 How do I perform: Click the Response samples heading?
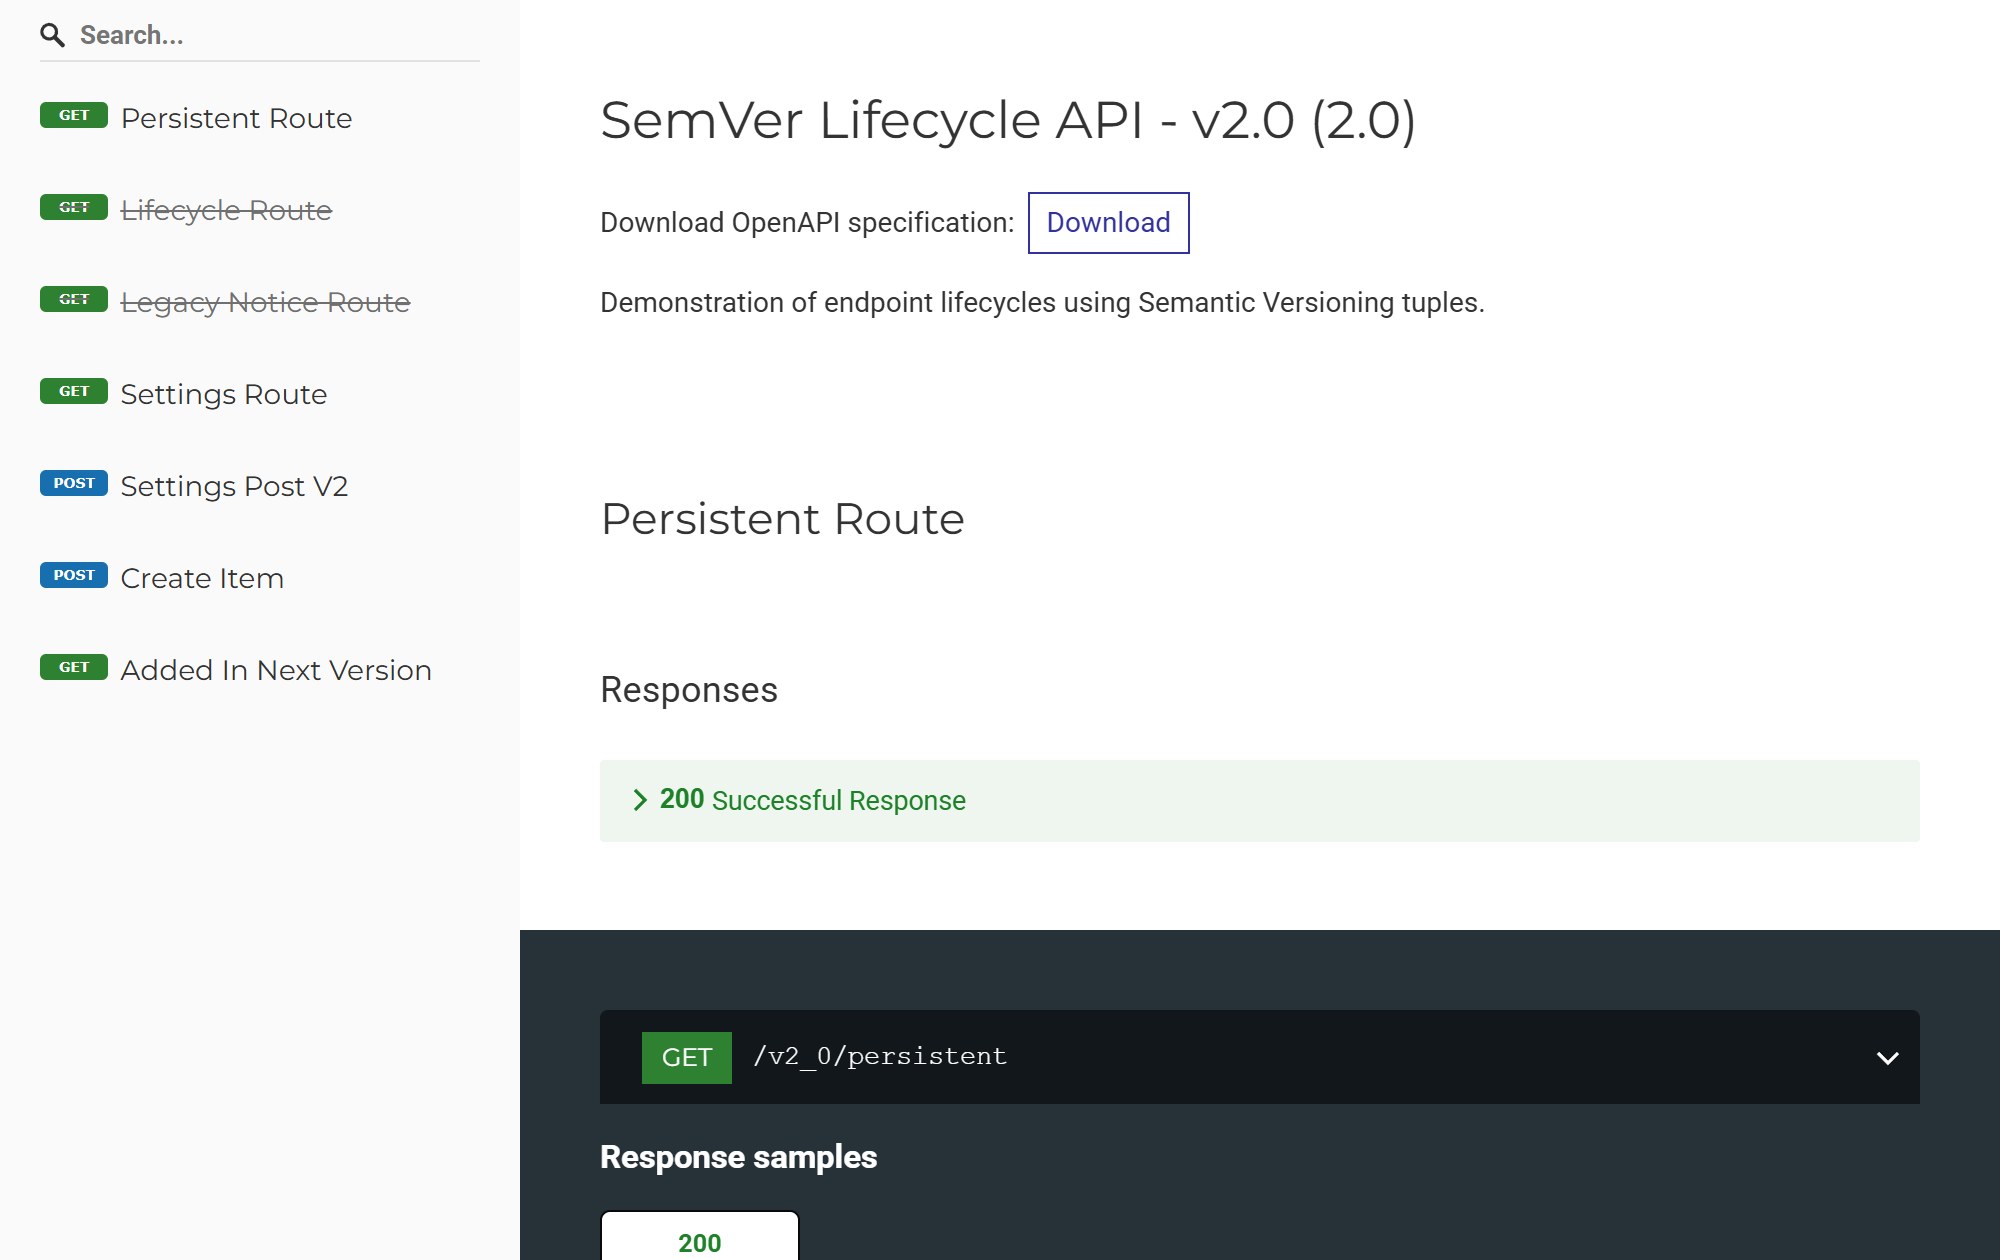(738, 1157)
